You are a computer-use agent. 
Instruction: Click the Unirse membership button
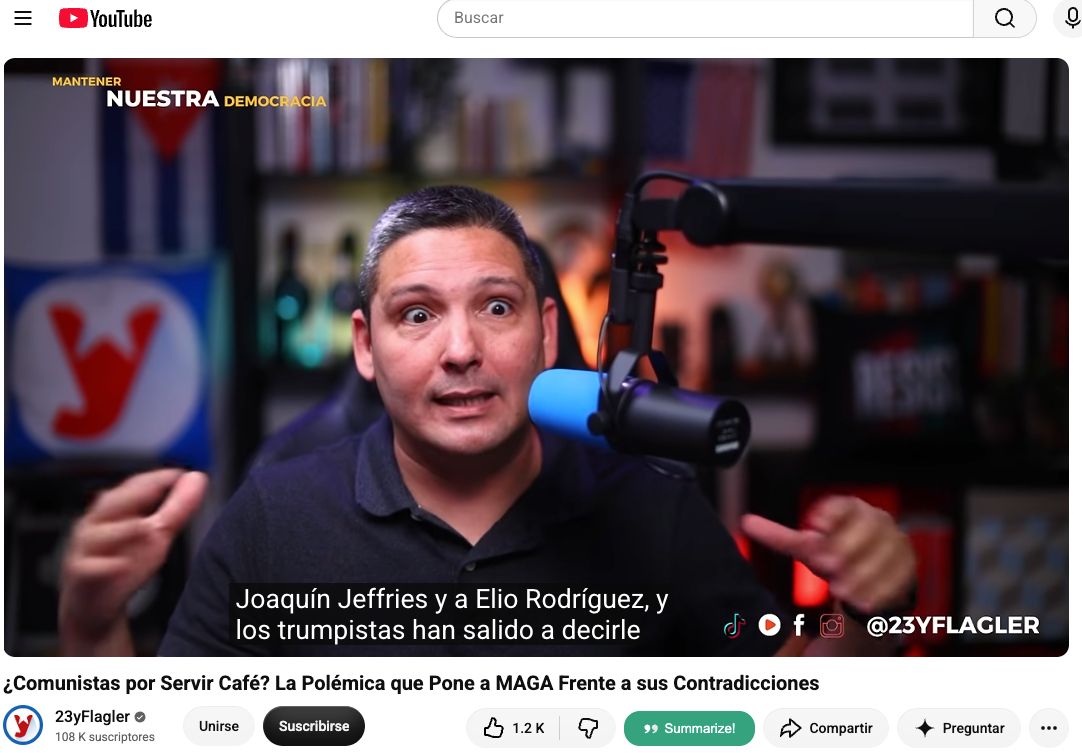tap(219, 726)
